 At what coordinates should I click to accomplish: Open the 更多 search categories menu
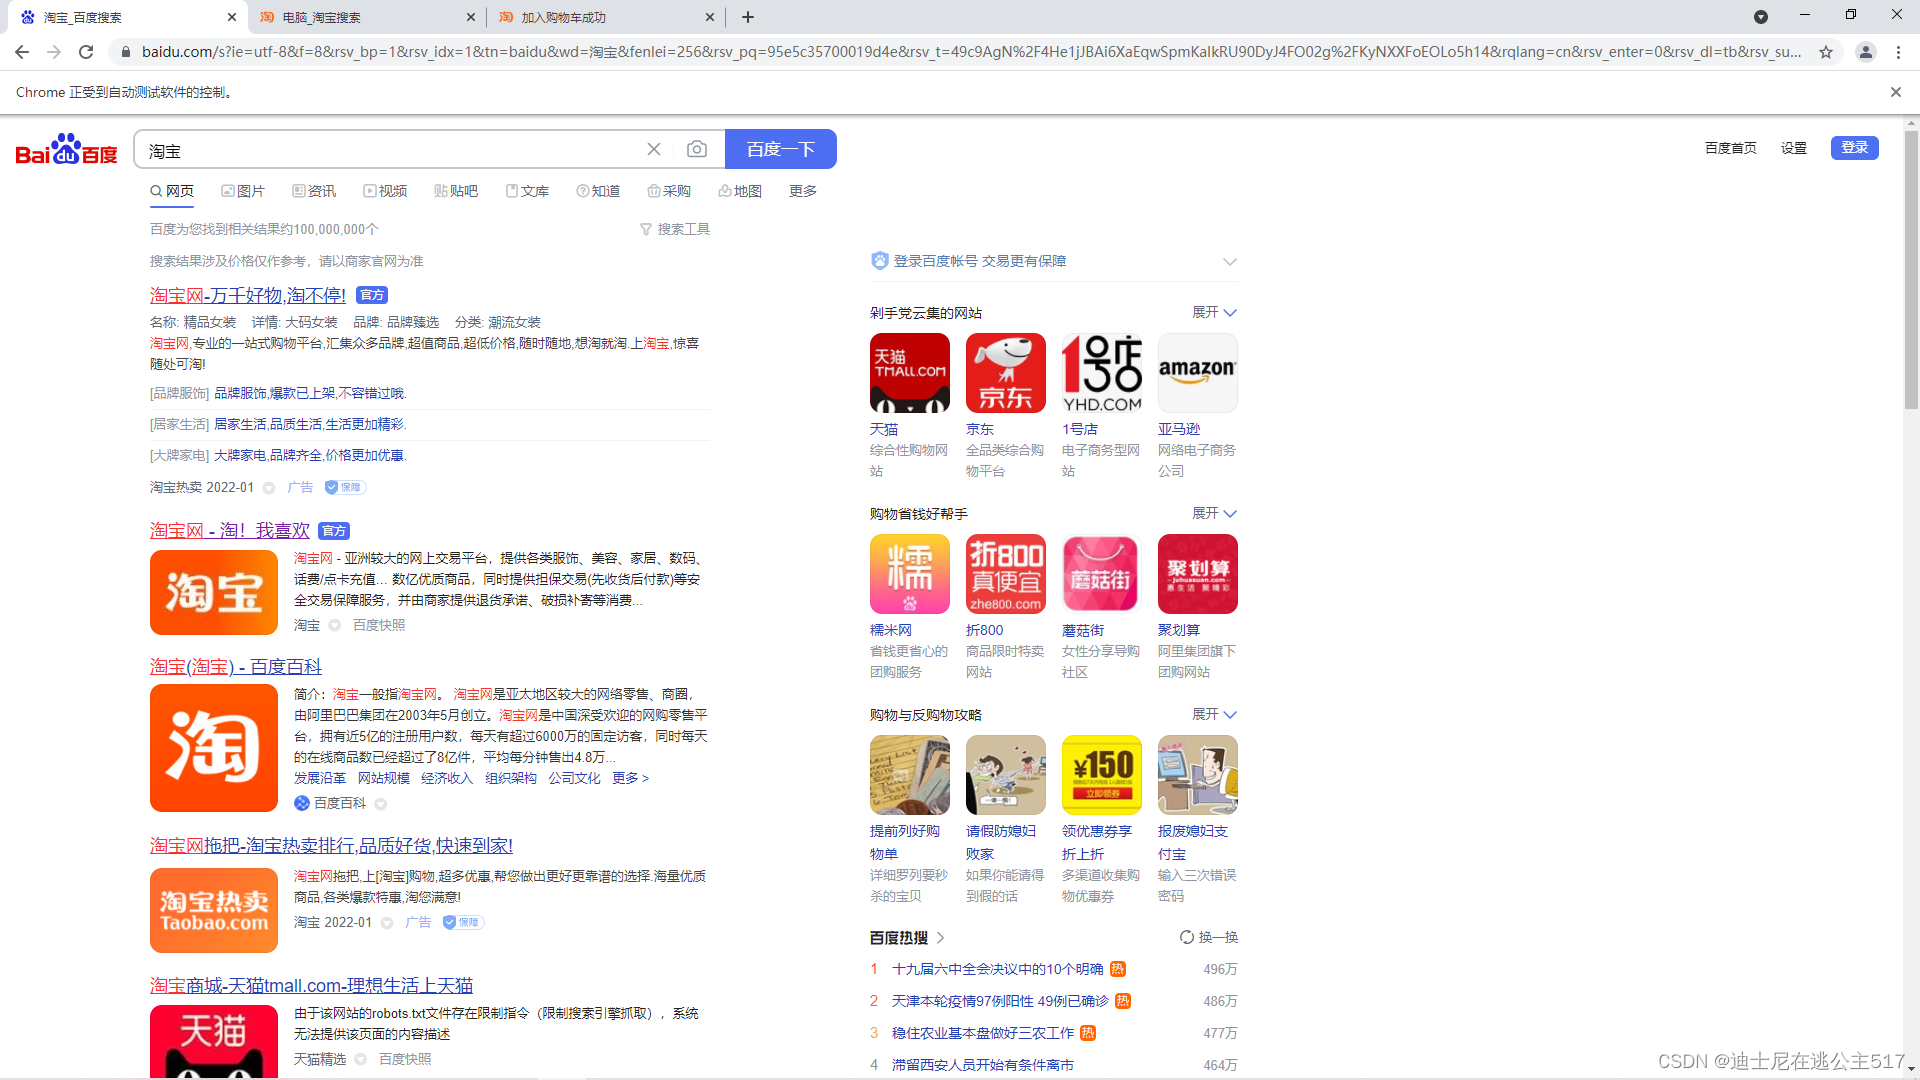(x=802, y=191)
